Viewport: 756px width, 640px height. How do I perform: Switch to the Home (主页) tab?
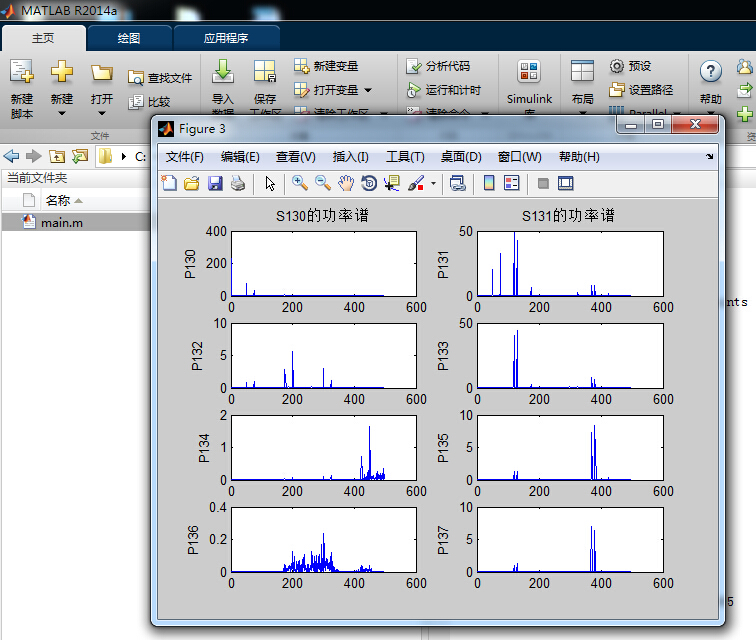[x=43, y=38]
